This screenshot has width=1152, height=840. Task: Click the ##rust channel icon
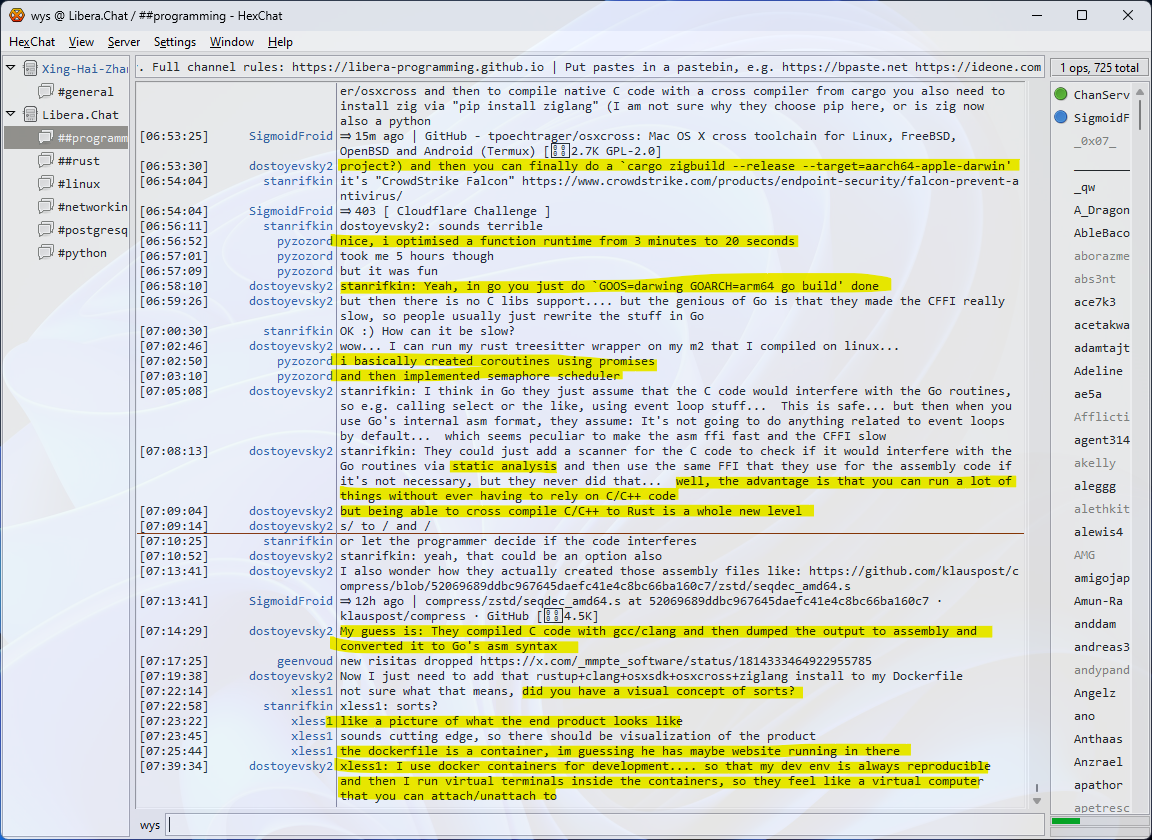click(x=45, y=161)
